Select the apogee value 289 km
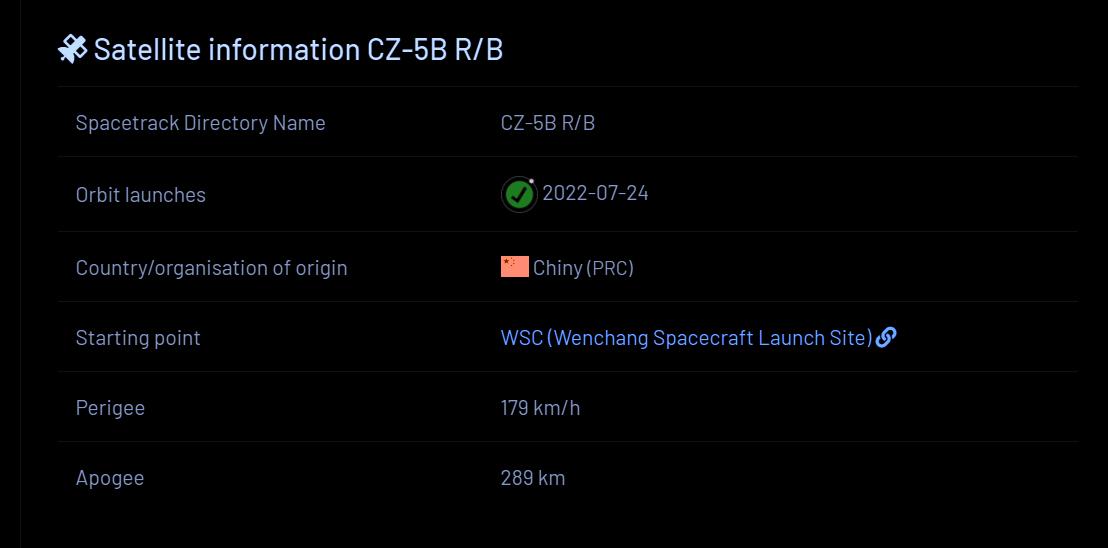 pyautogui.click(x=532, y=478)
